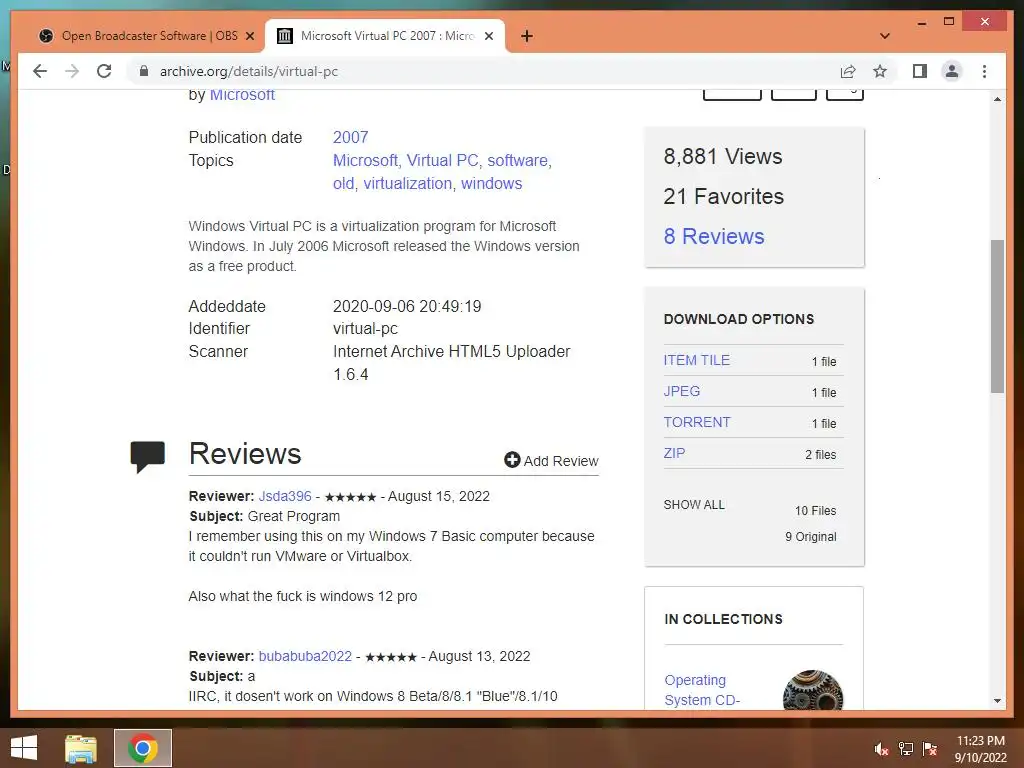Open the old topic link
The width and height of the screenshot is (1024, 768).
pos(343,184)
